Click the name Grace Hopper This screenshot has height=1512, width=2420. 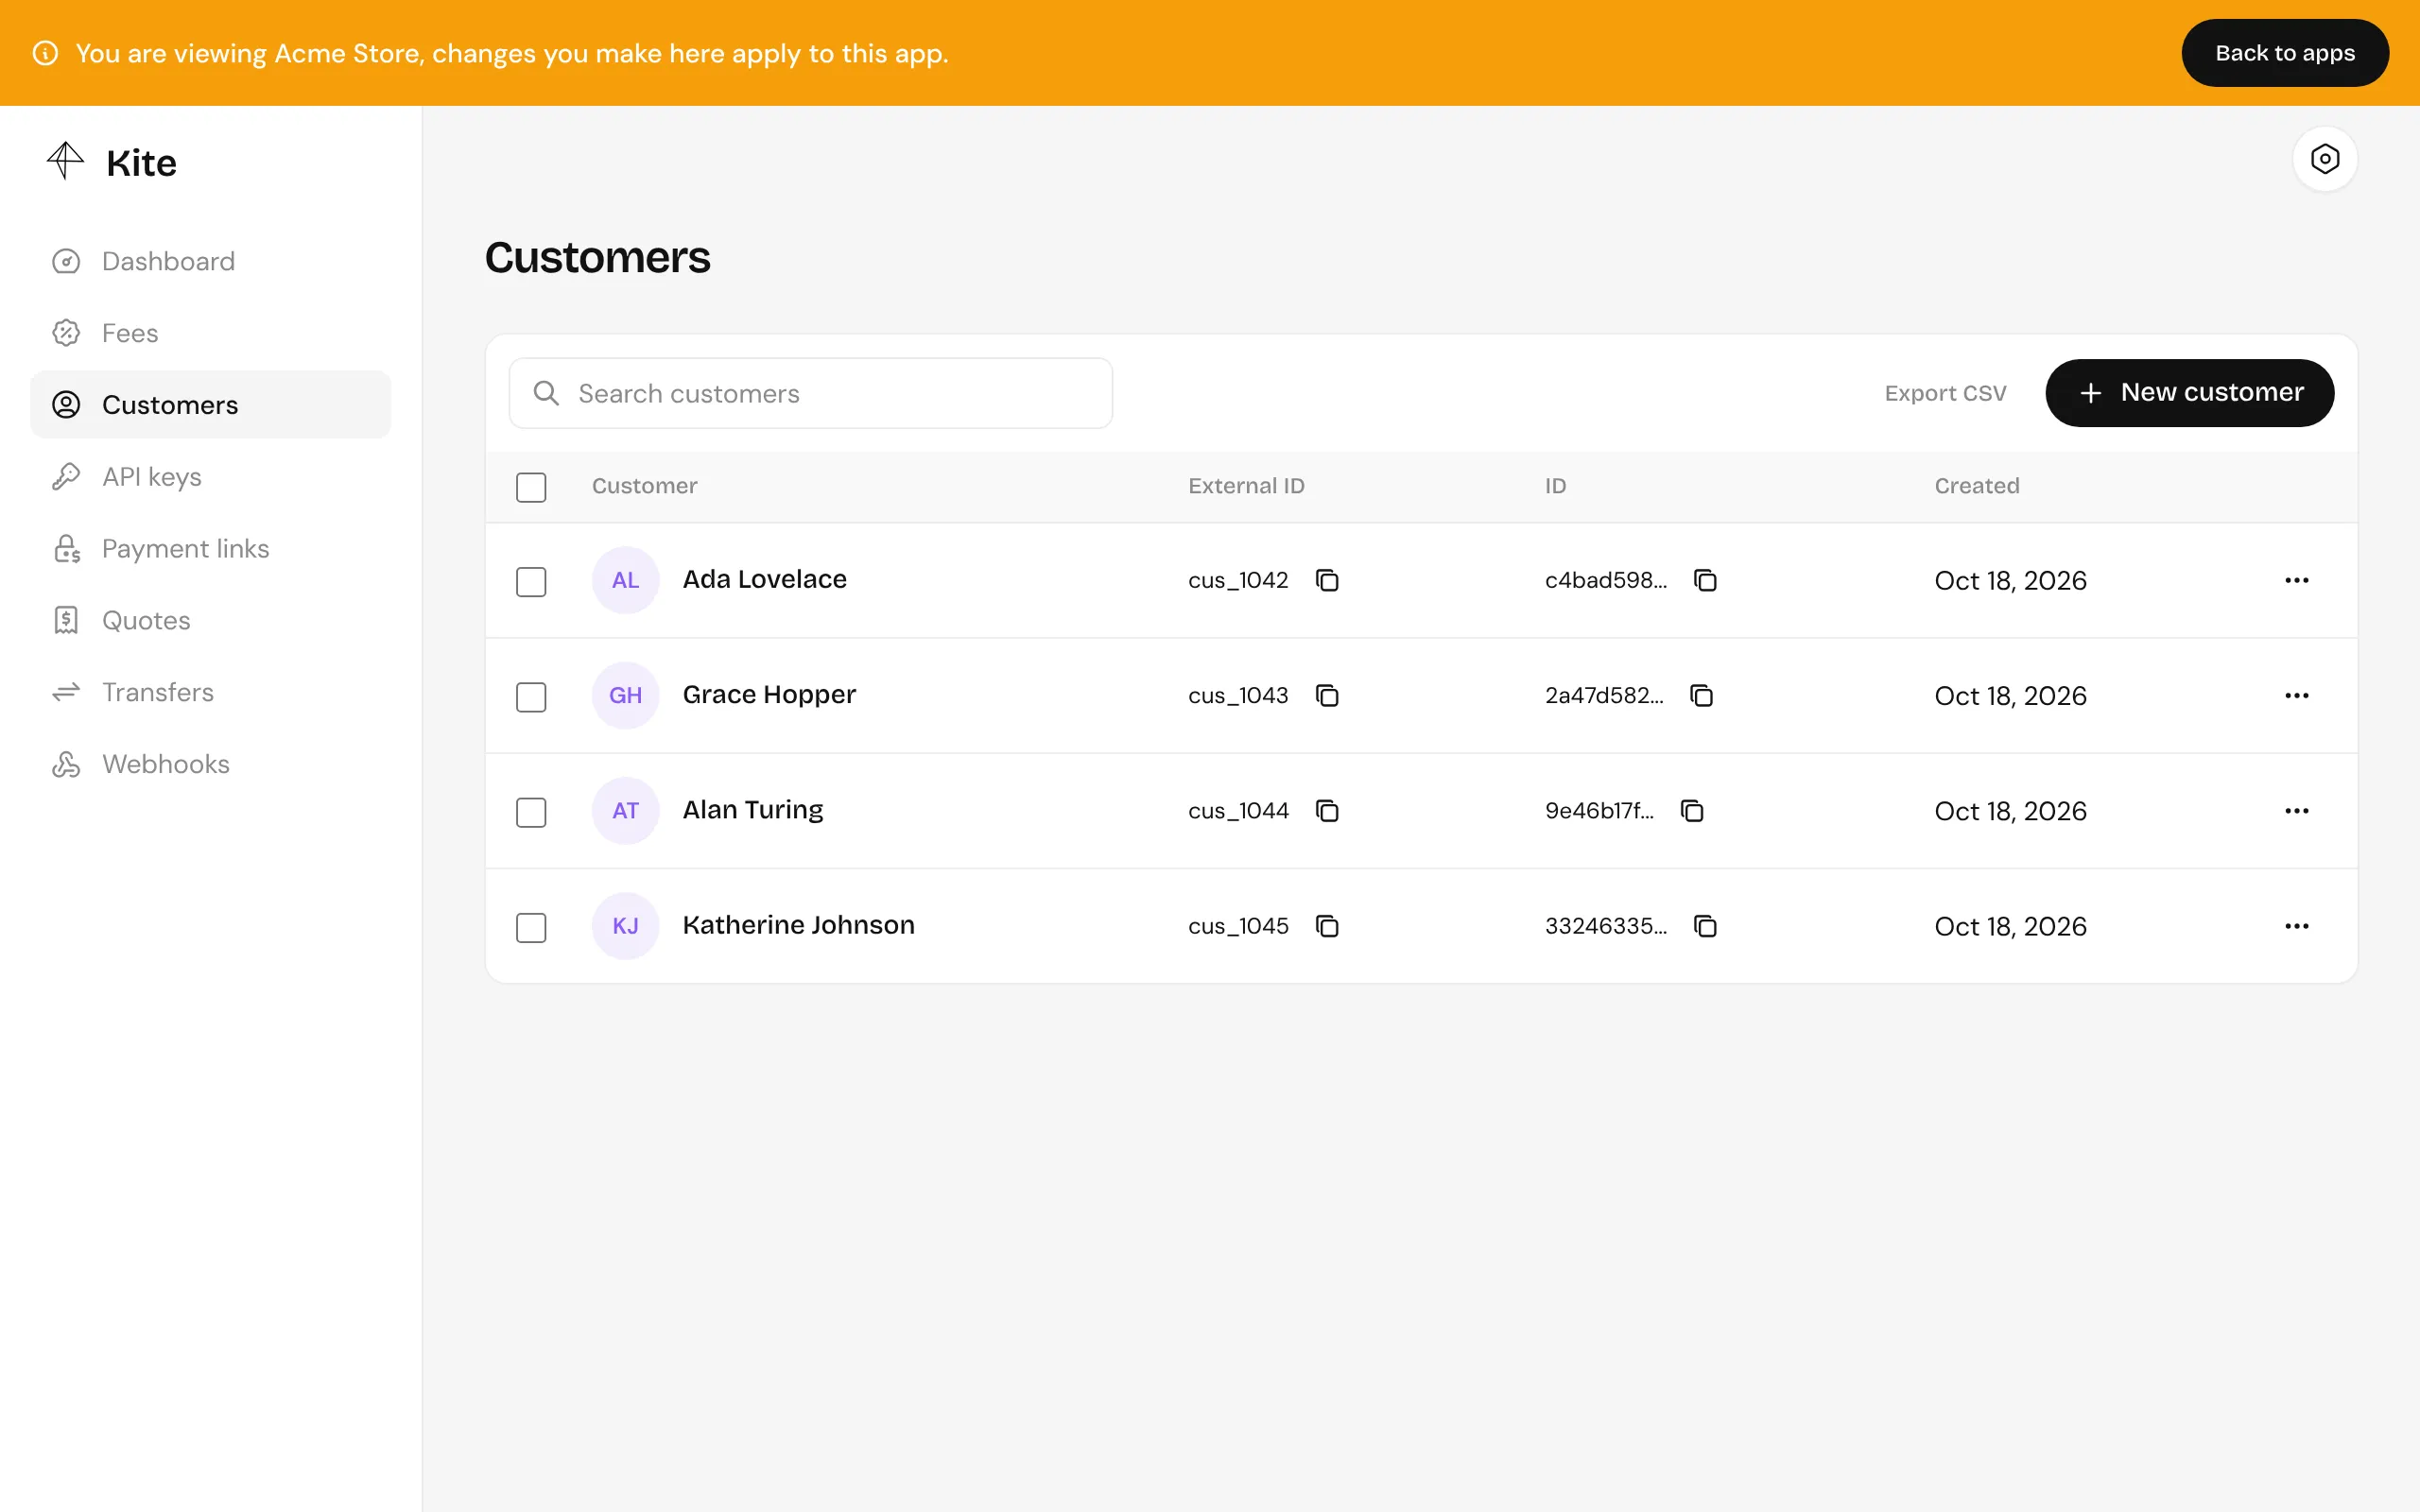click(x=769, y=695)
